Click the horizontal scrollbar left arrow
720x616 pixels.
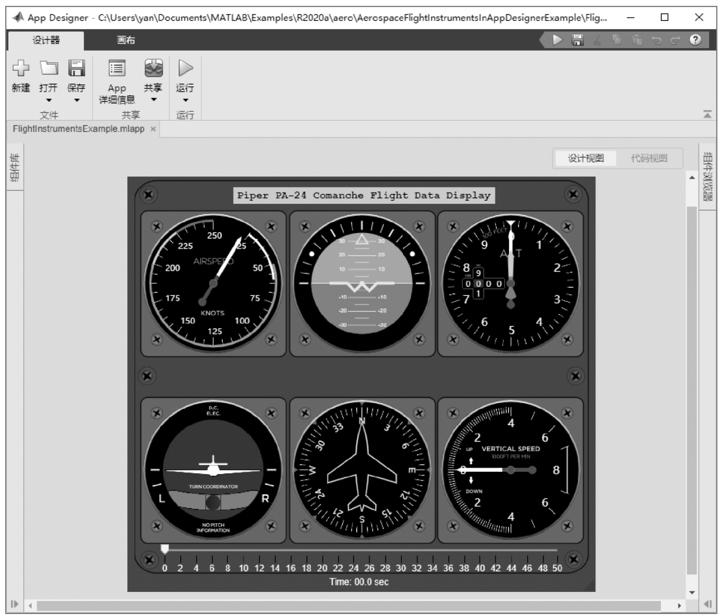click(30, 606)
